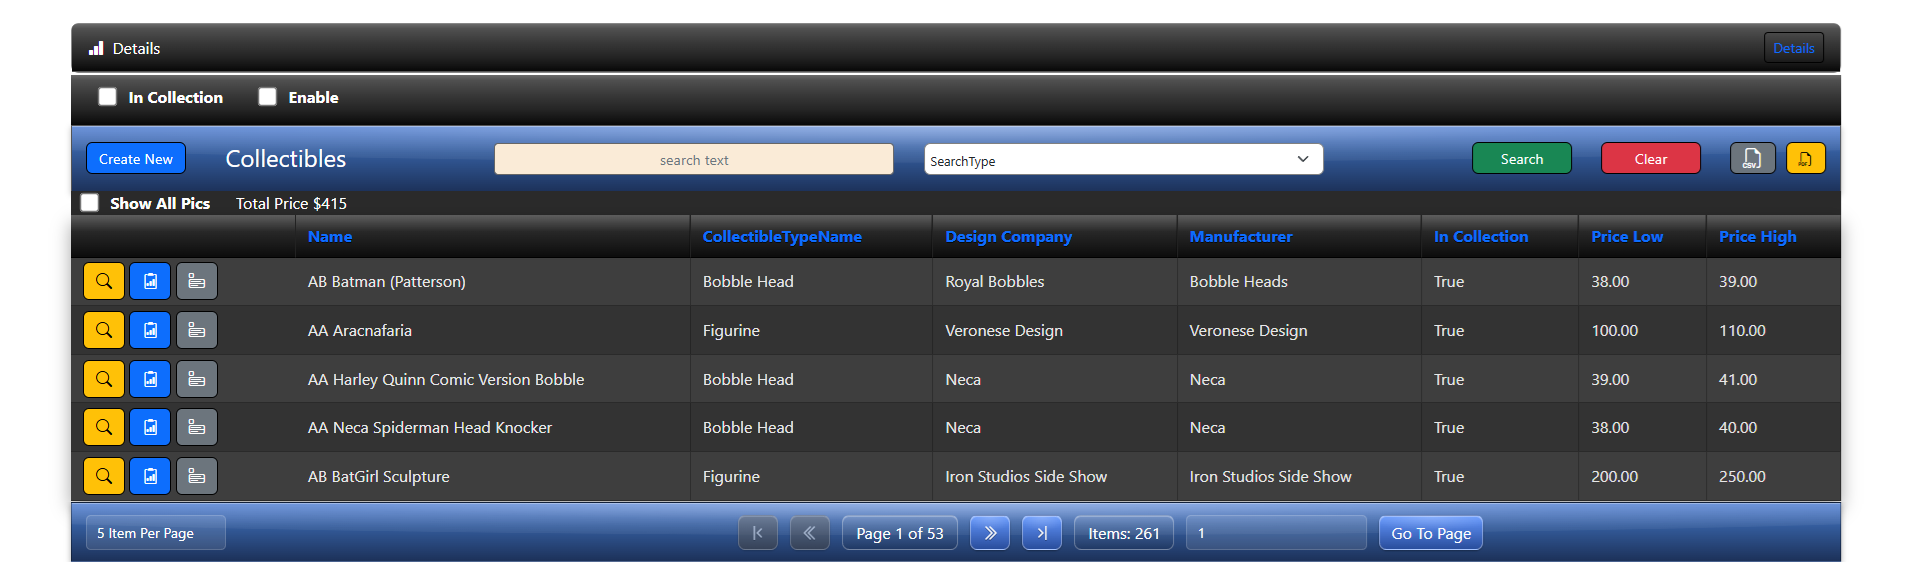Go to the next page of collectibles
The width and height of the screenshot is (1914, 587).
tap(990, 533)
